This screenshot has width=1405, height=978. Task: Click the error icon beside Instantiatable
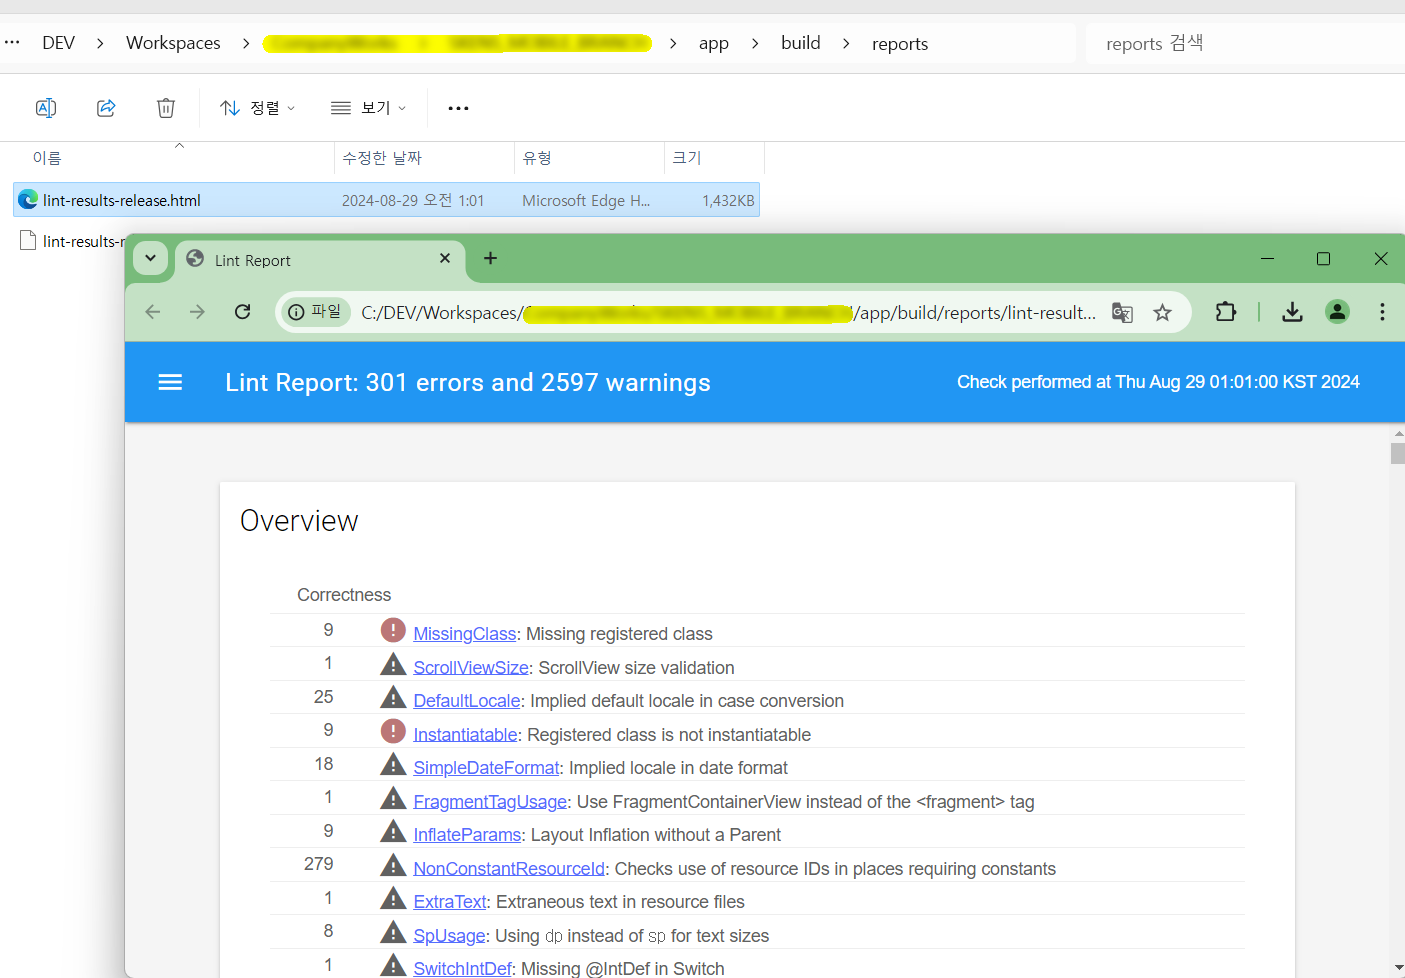(393, 731)
